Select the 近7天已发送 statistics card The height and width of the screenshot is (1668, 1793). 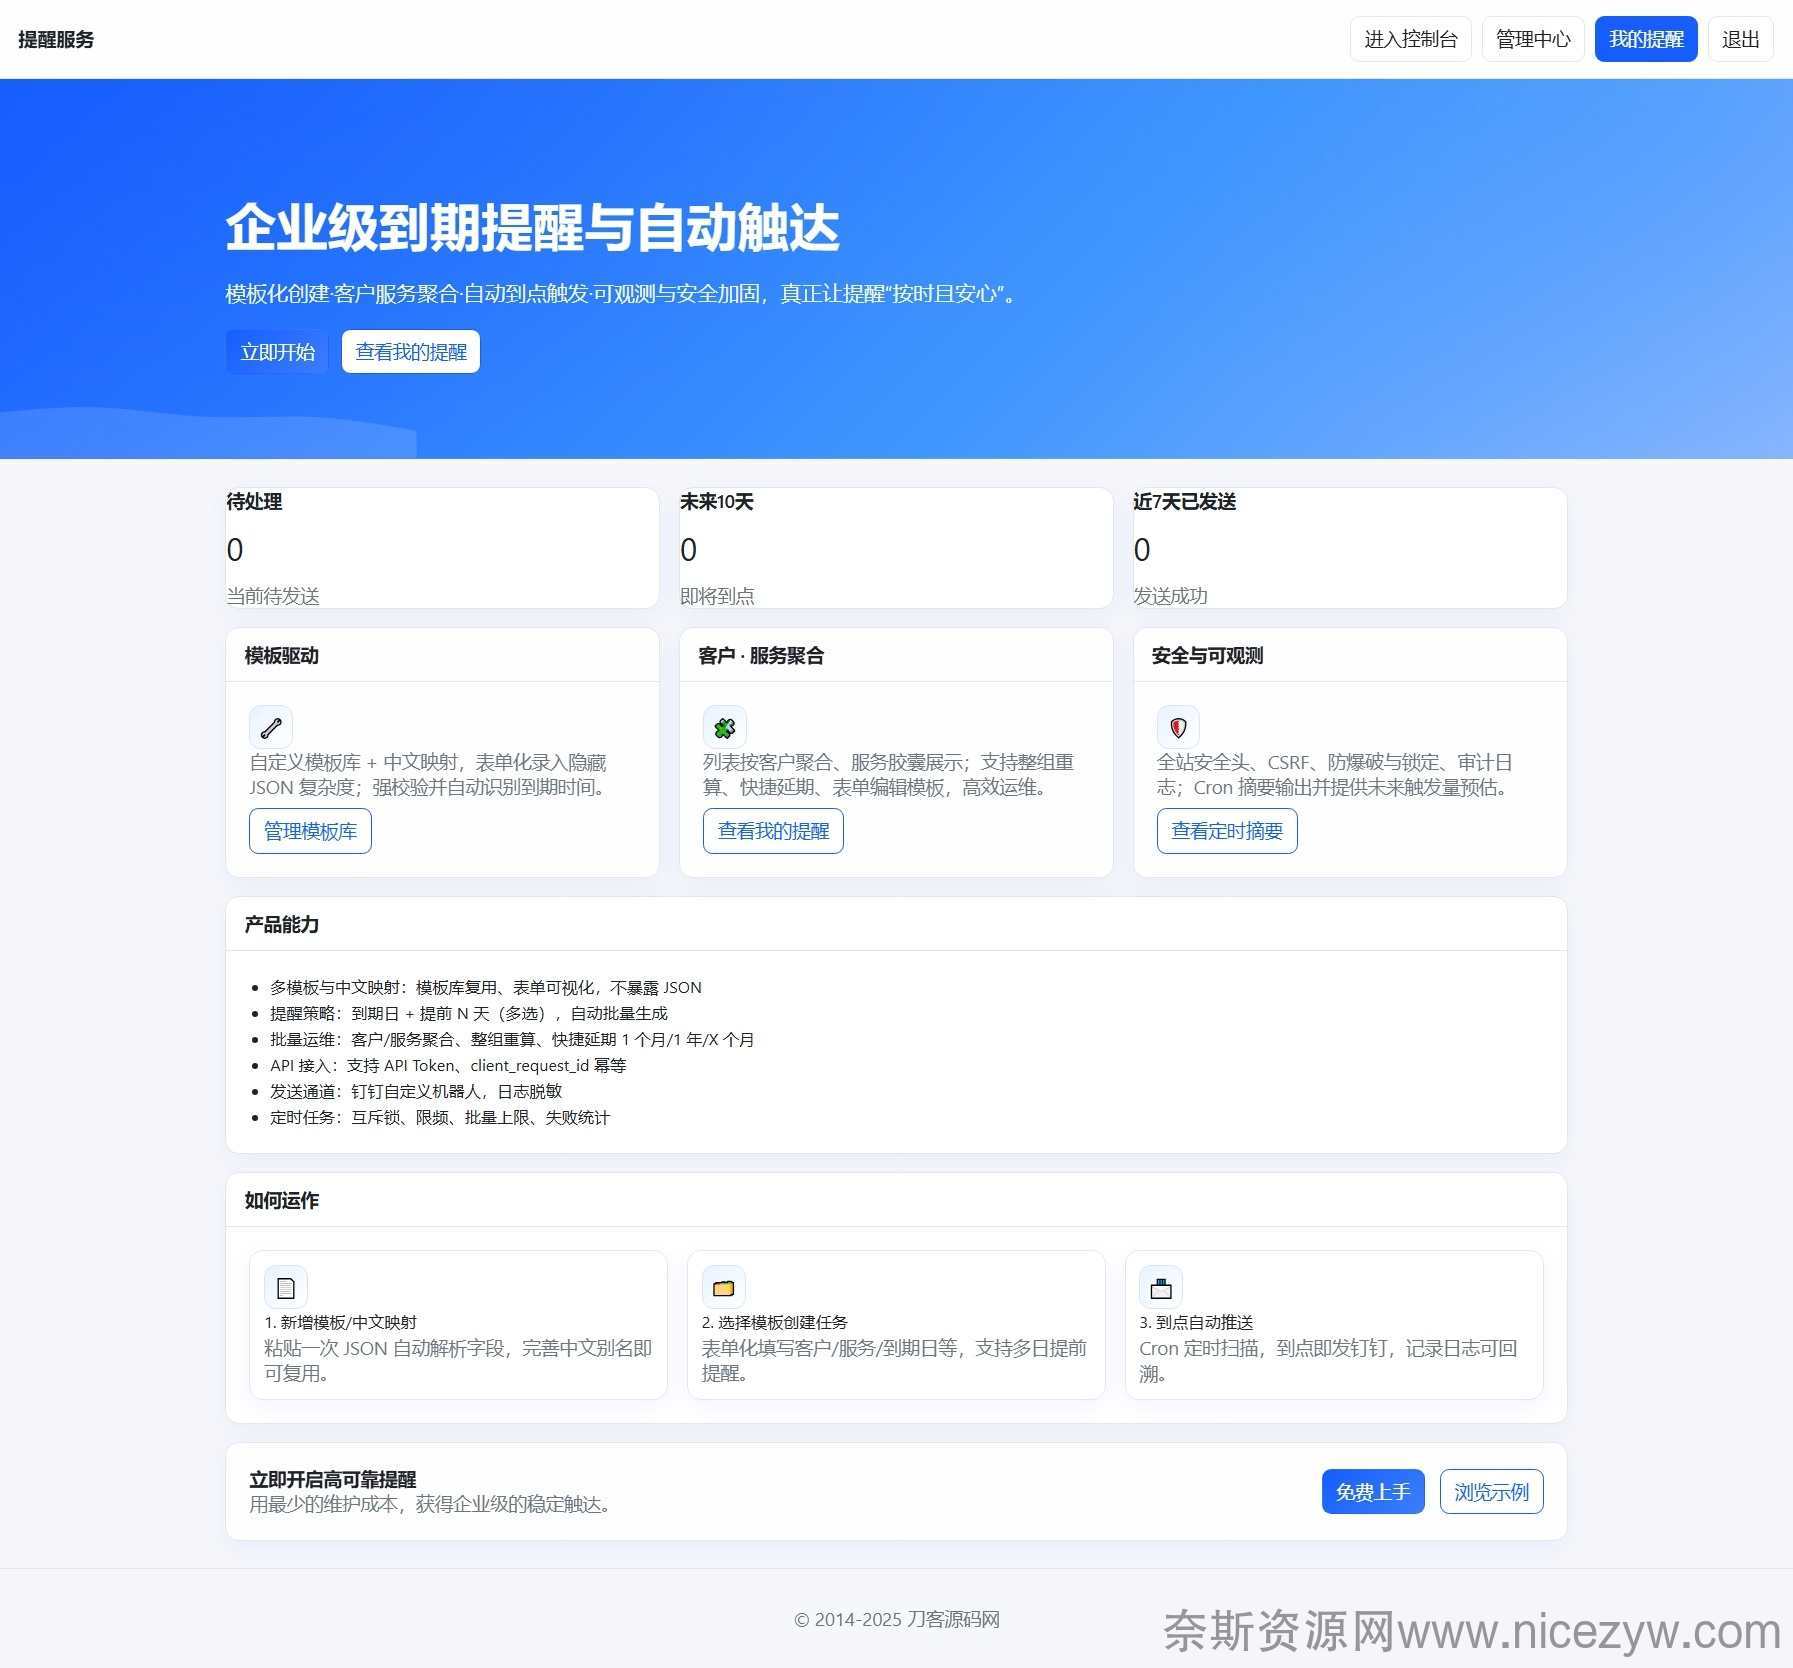pyautogui.click(x=1349, y=548)
